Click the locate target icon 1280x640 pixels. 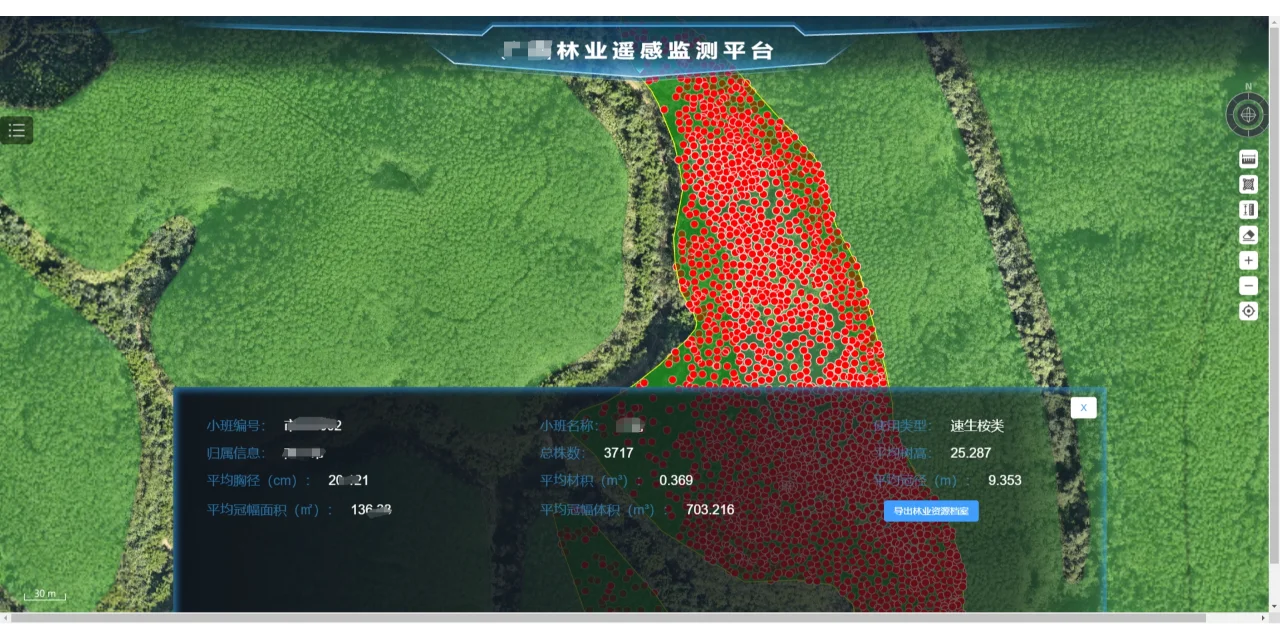[1248, 311]
